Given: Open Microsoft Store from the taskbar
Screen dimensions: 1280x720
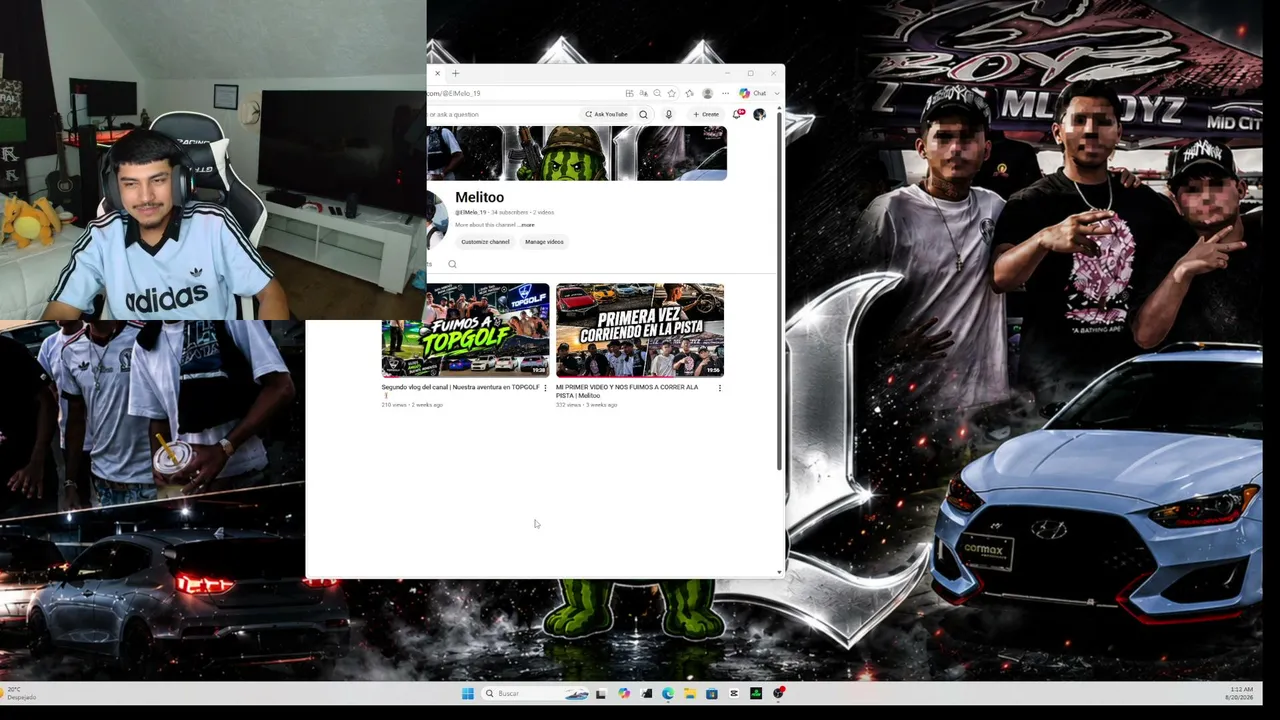Looking at the screenshot, I should click(x=712, y=694).
